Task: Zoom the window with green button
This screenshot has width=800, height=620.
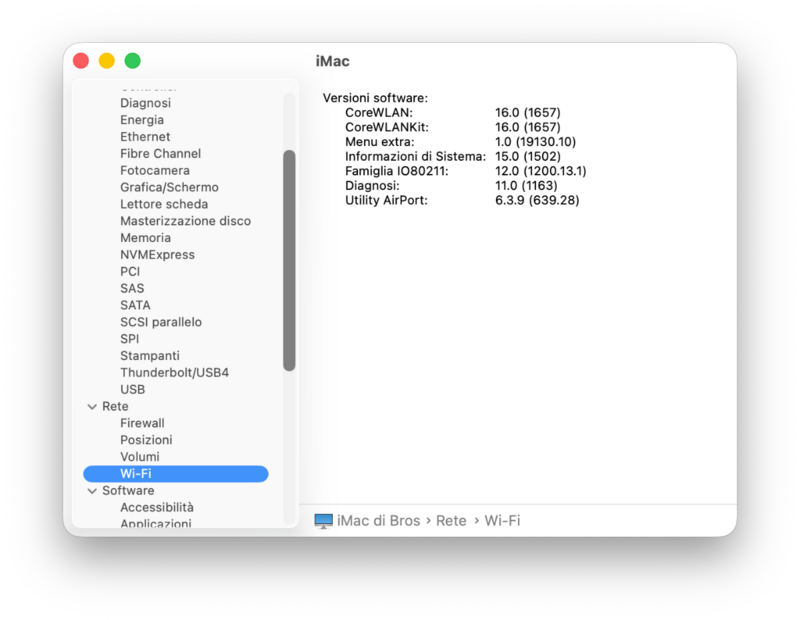Action: coord(133,61)
